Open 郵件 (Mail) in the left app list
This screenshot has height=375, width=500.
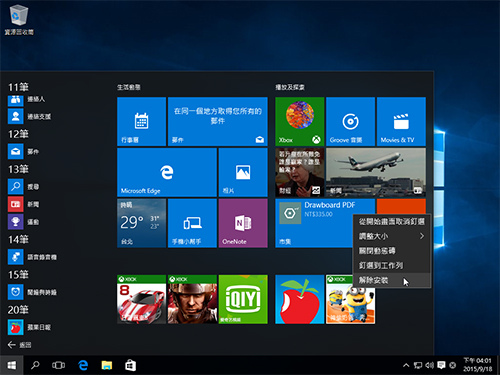[x=23, y=152]
